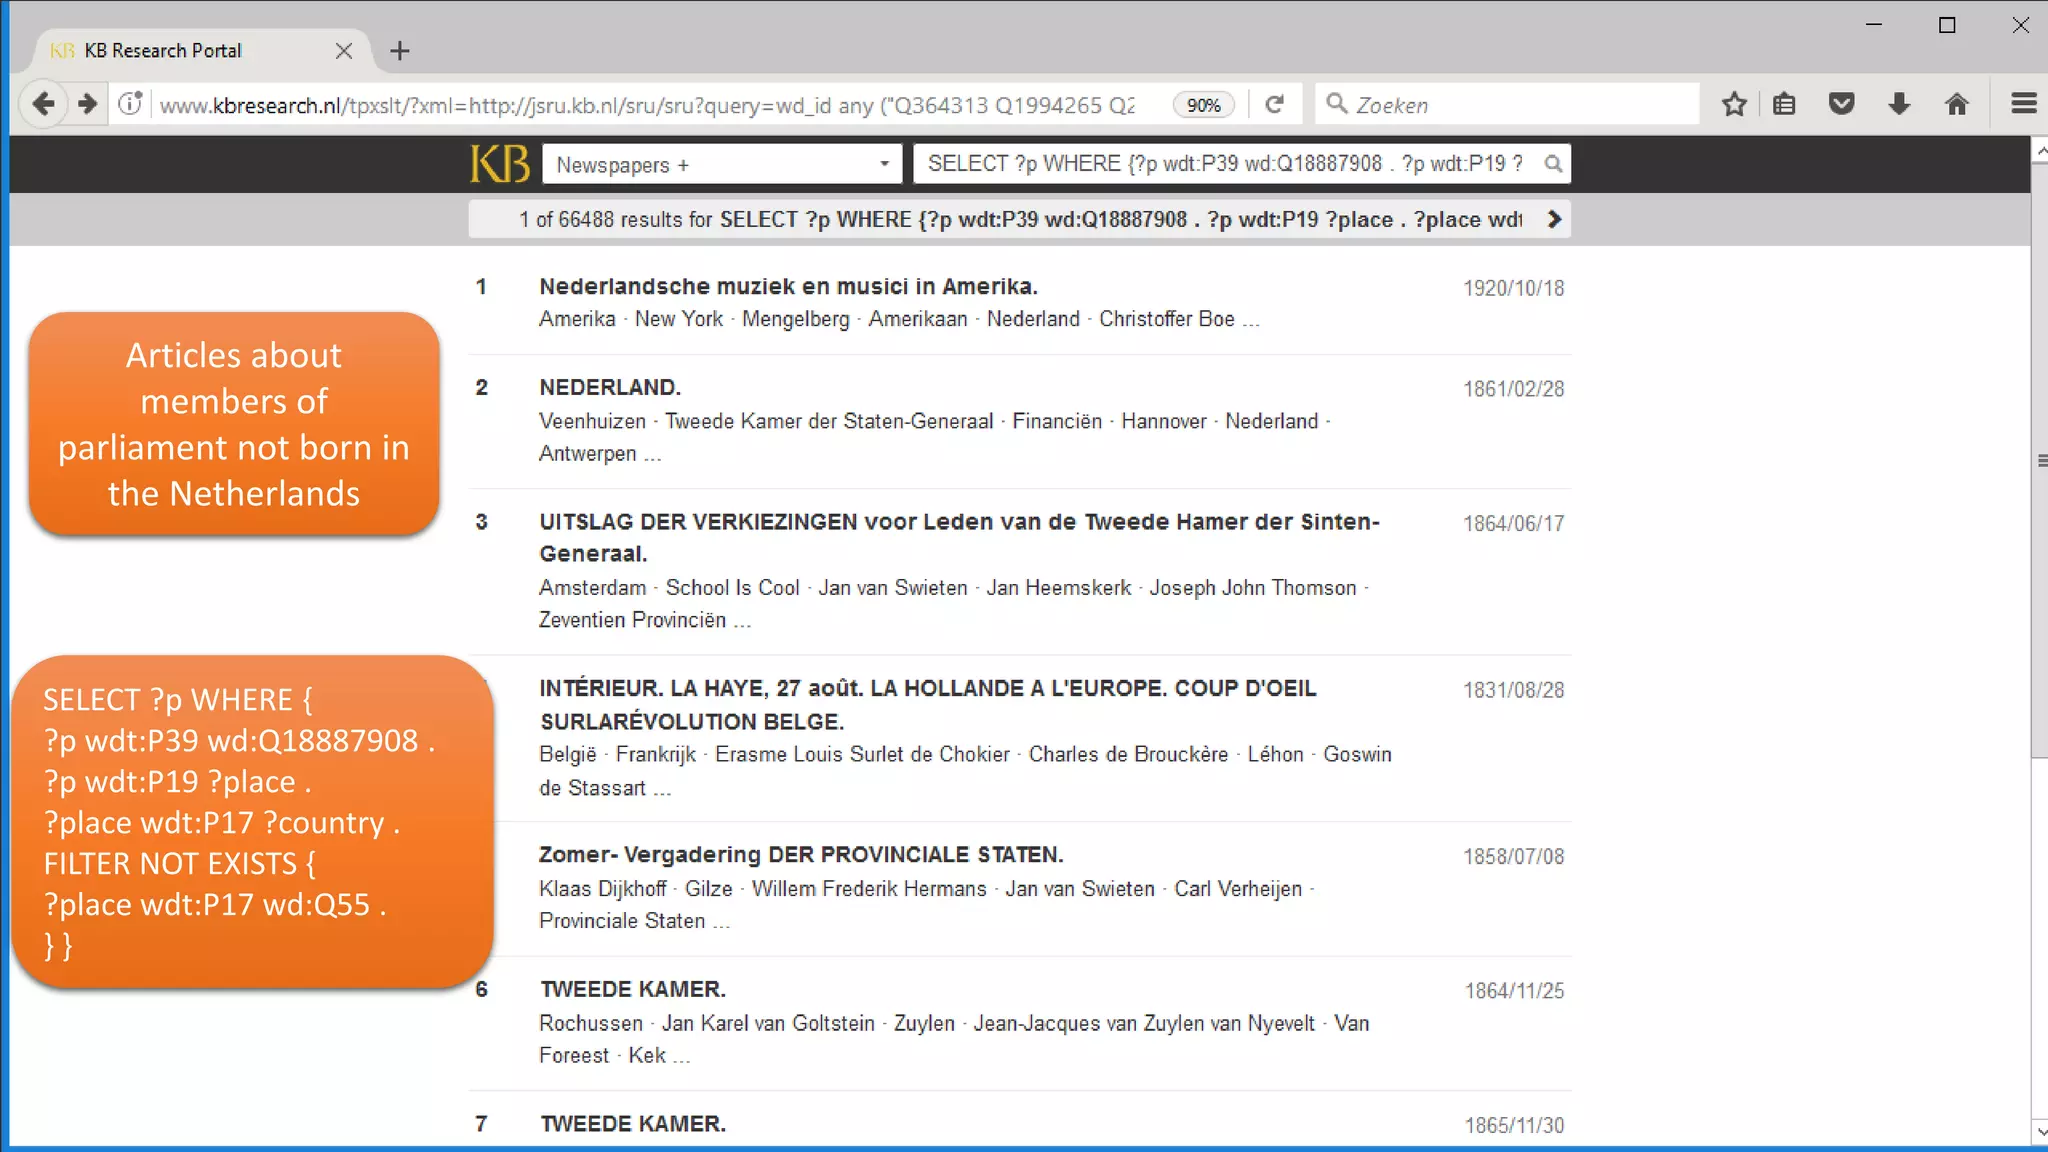Reload the page with the refresh icon
This screenshot has height=1152, width=2048.
tap(1274, 104)
